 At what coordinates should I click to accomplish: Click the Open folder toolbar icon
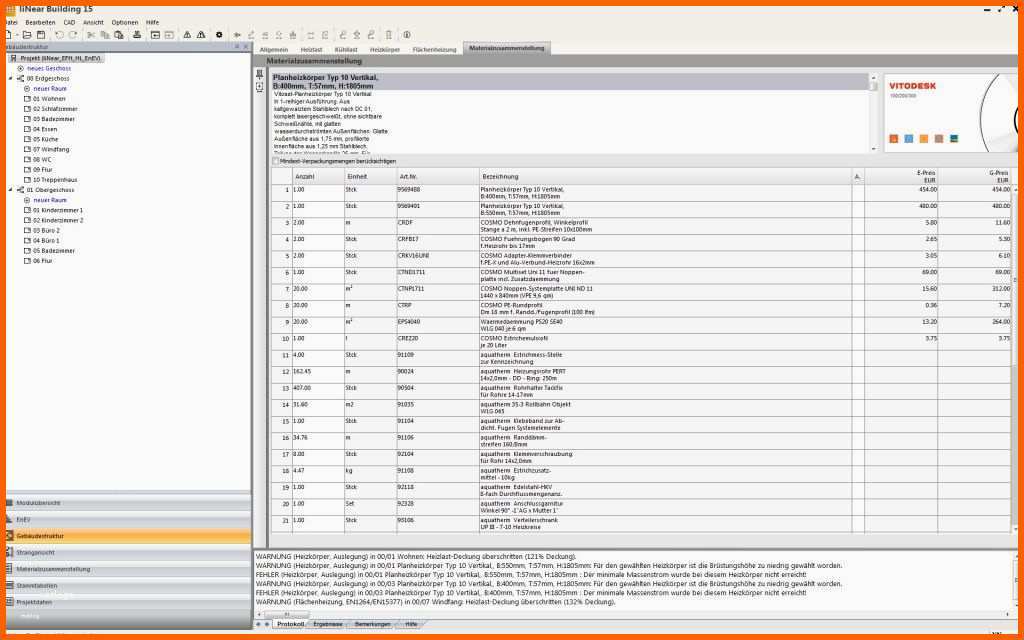point(27,35)
